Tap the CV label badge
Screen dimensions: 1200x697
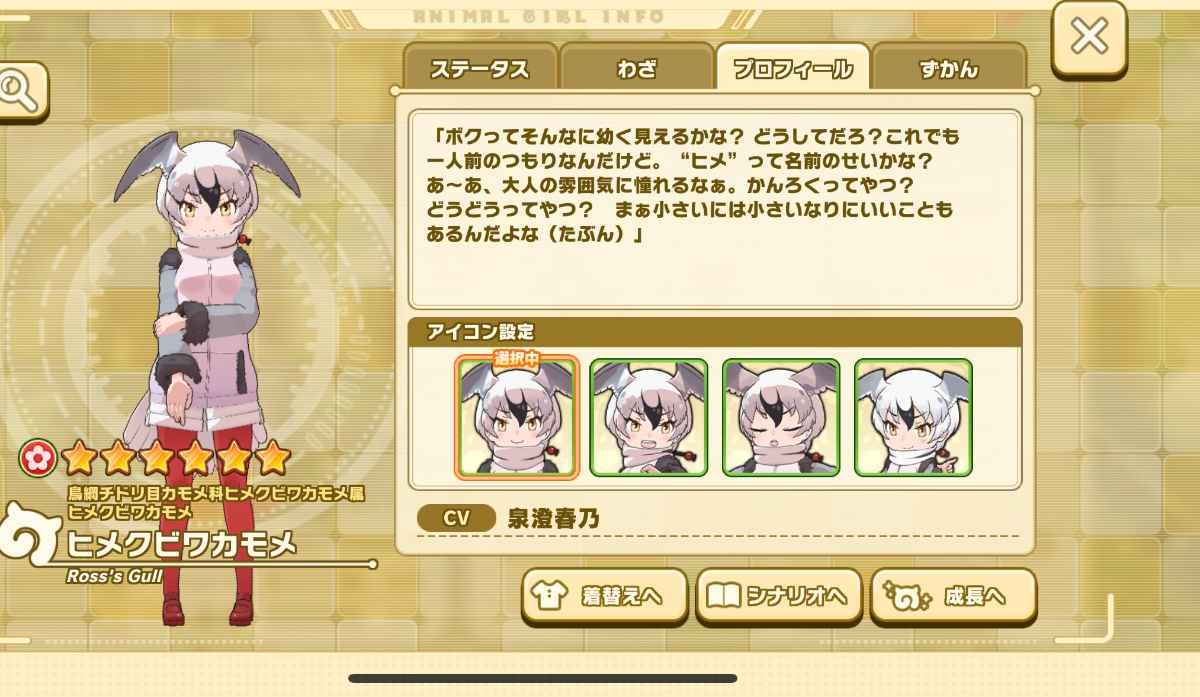pyautogui.click(x=456, y=518)
